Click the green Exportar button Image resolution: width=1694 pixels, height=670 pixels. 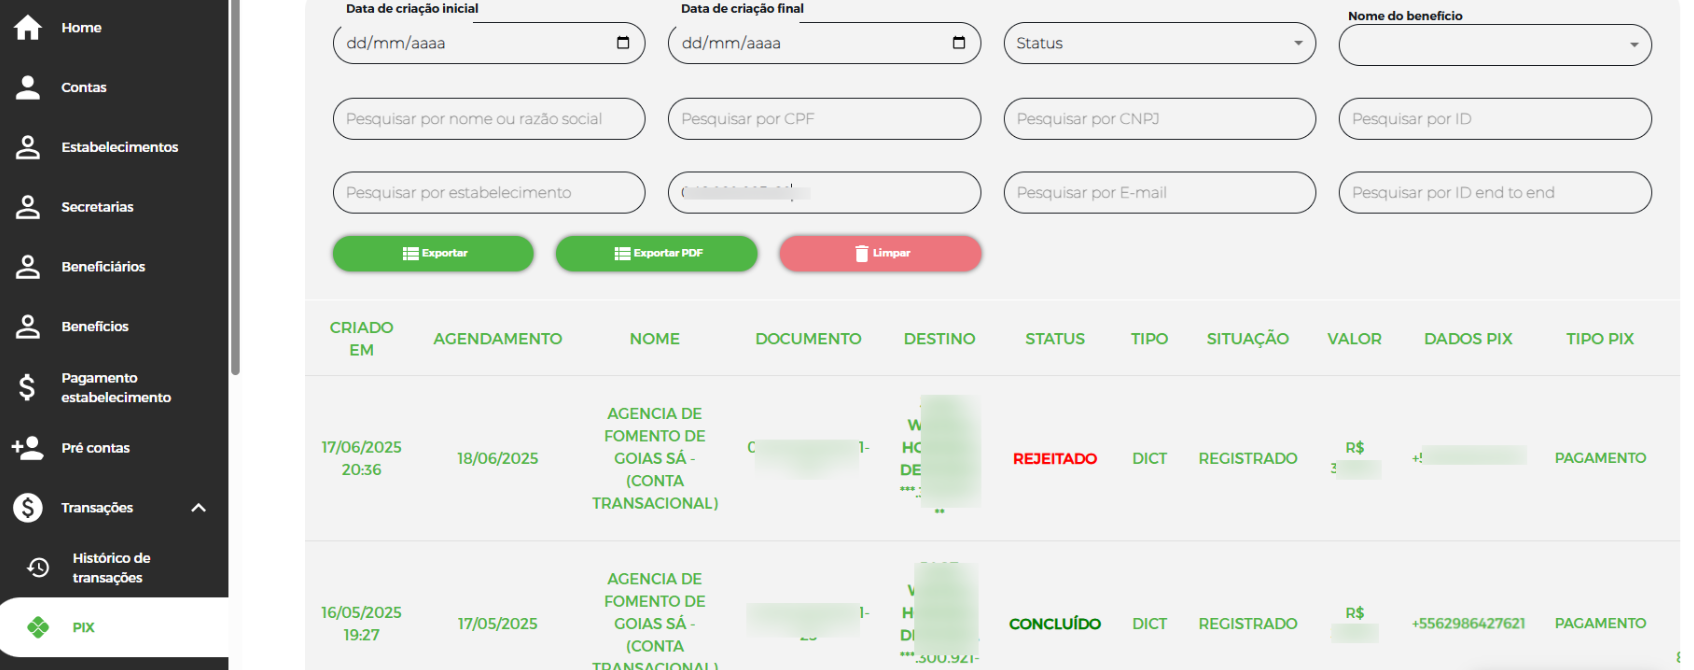[433, 254]
